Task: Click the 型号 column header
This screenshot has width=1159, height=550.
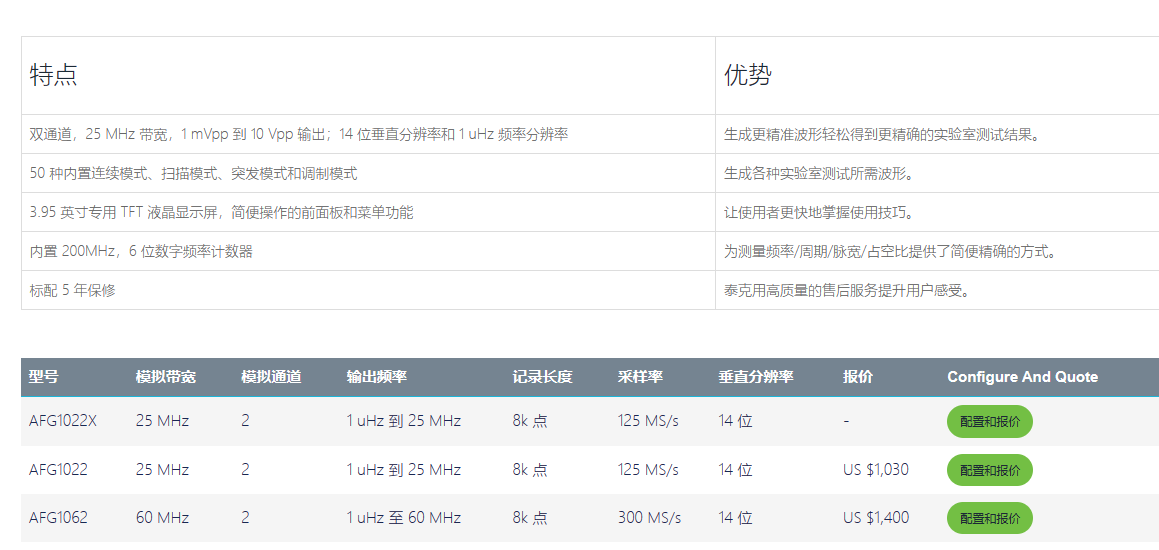Action: [x=44, y=377]
